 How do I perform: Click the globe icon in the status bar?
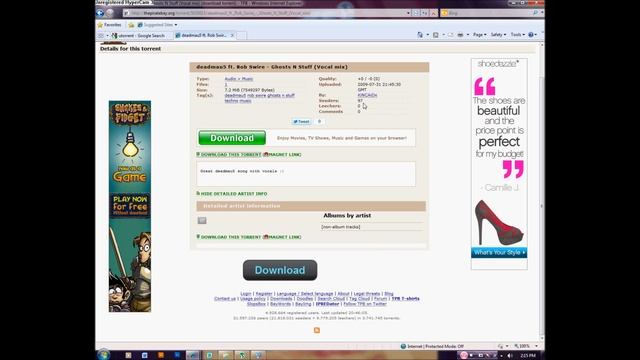point(403,346)
